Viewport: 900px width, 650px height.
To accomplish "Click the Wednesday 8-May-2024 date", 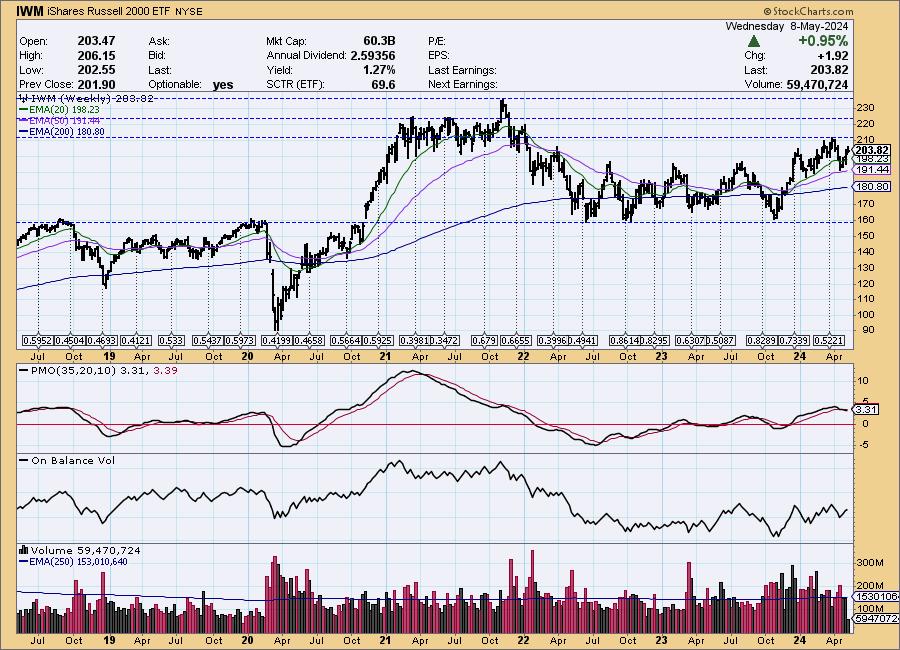I will pyautogui.click(x=787, y=26).
